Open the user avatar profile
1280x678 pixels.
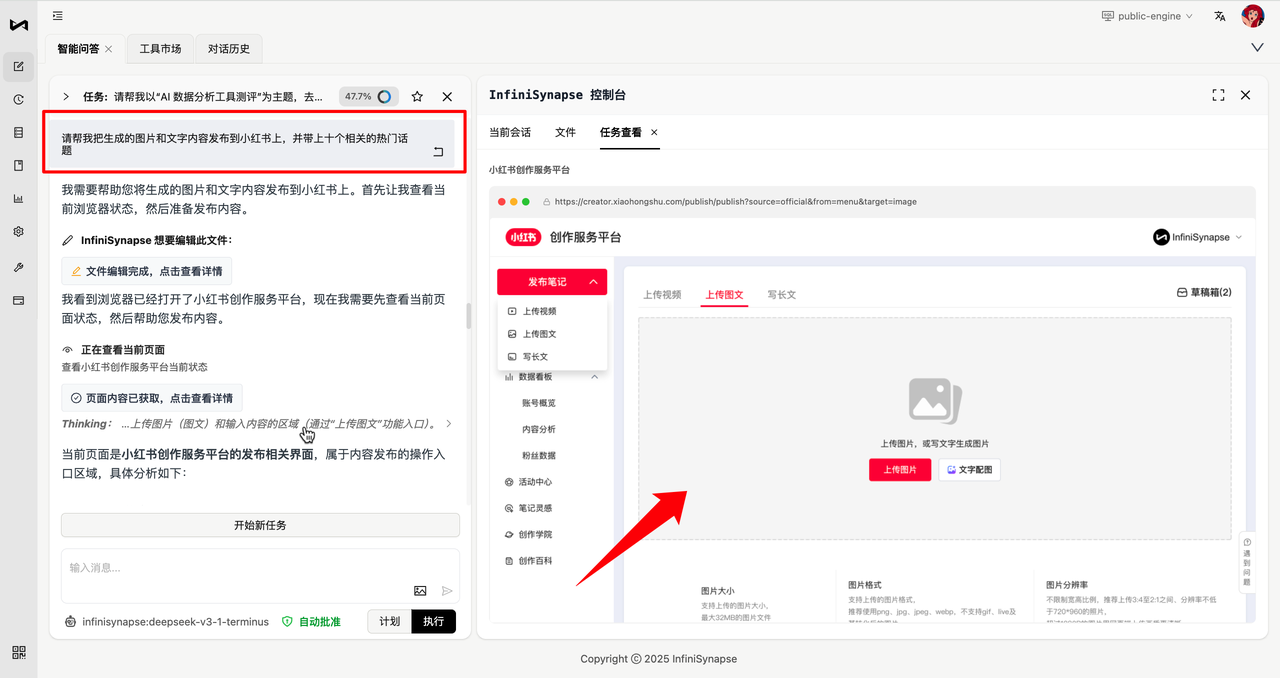1252,16
